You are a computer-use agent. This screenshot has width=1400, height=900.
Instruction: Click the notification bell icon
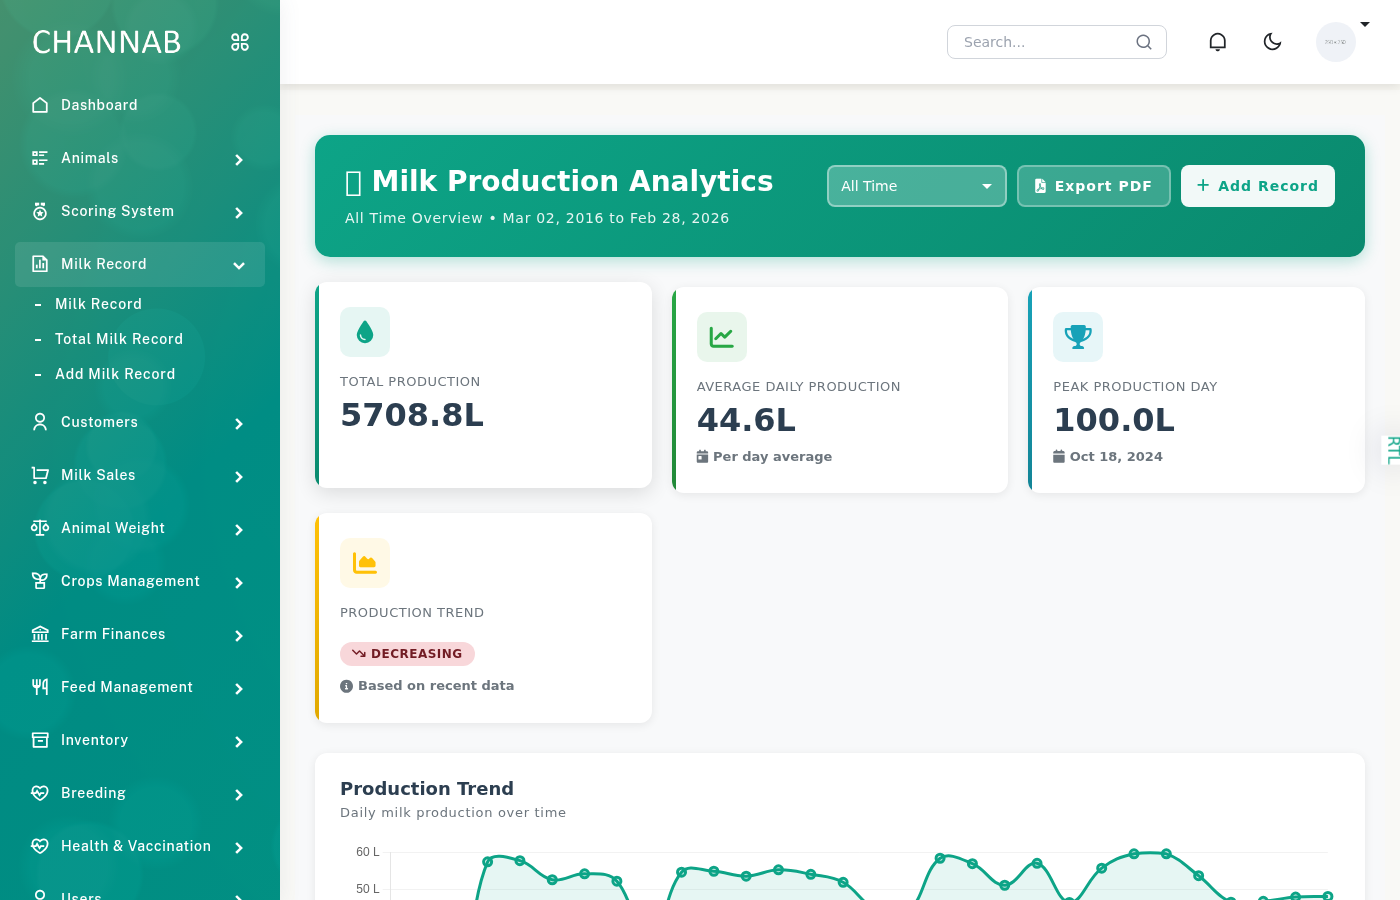click(x=1217, y=41)
